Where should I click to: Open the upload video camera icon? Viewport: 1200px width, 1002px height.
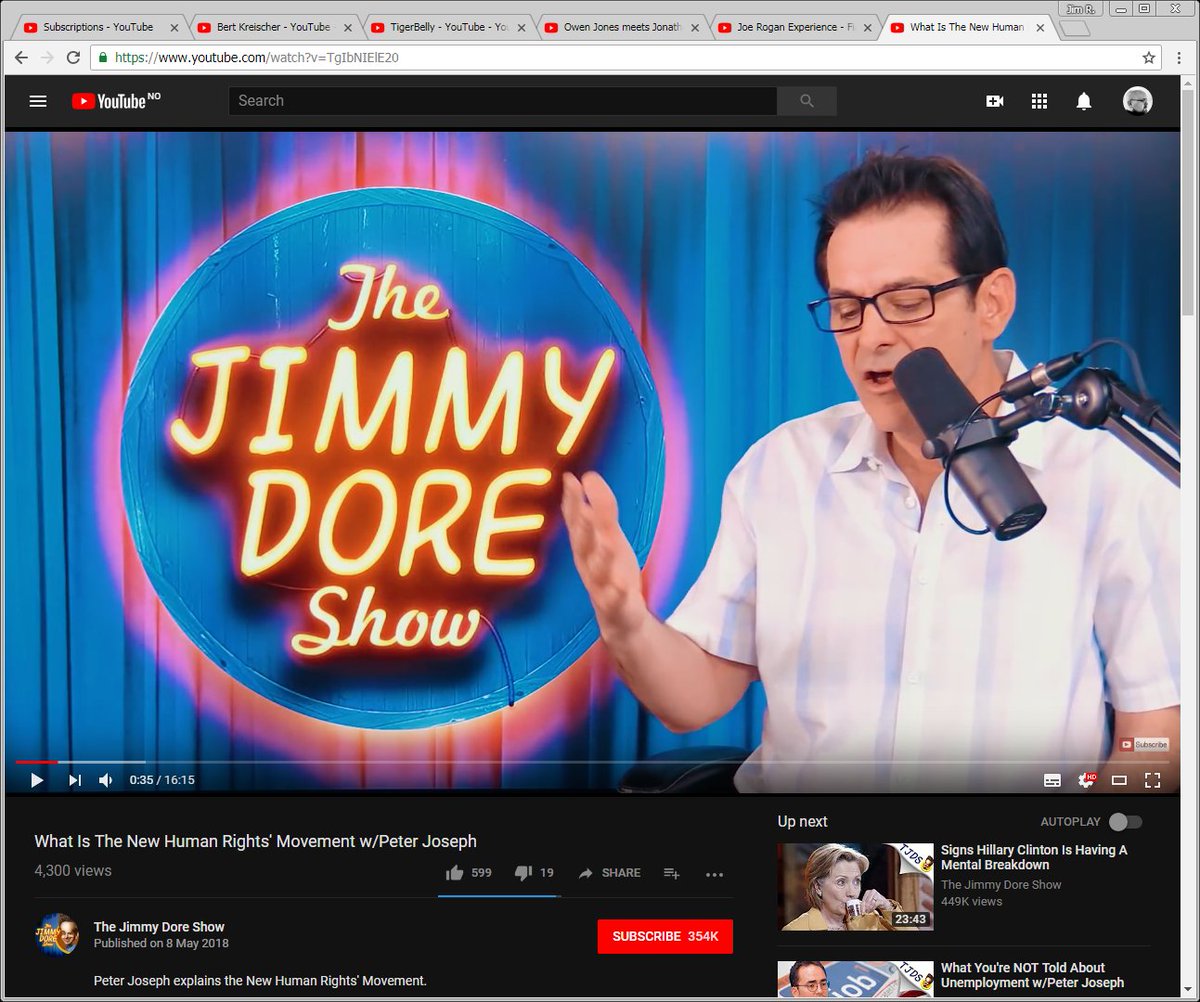click(994, 101)
